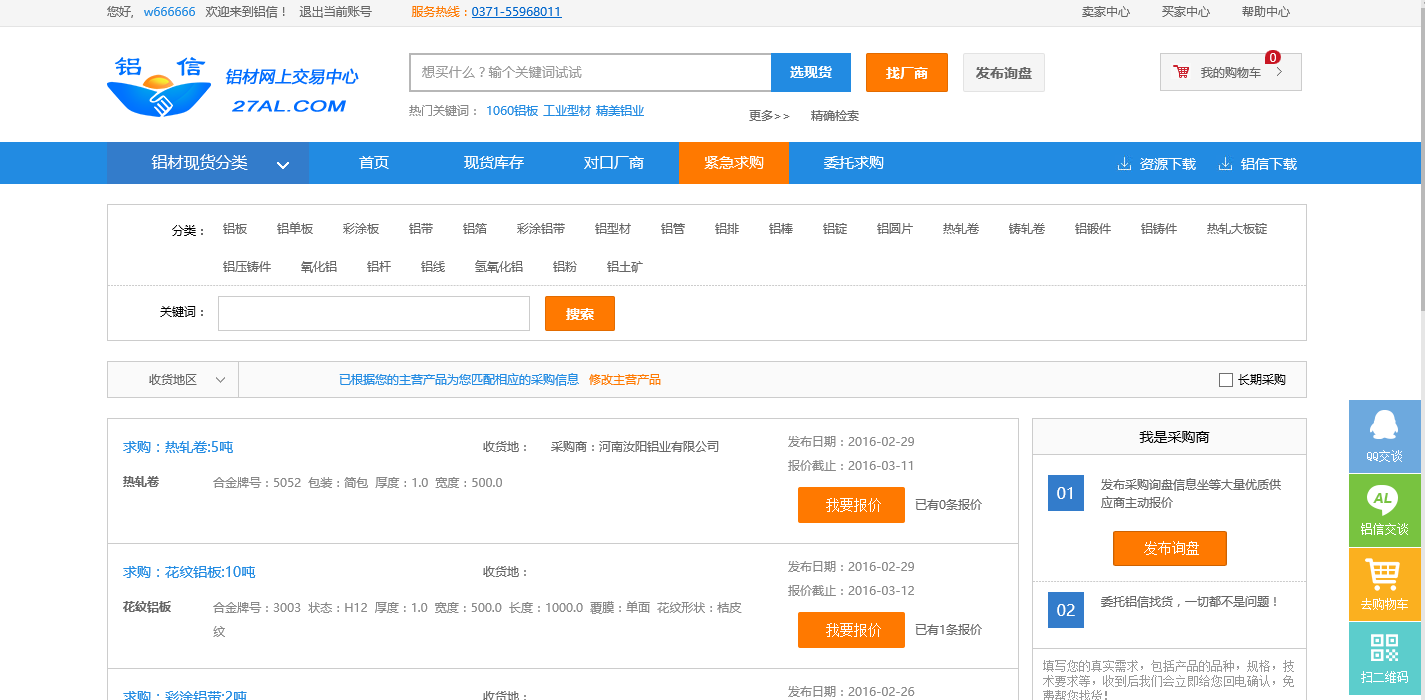Click 发布询盘 button in header
Screen dimensions: 1425x700
(x=1004, y=72)
